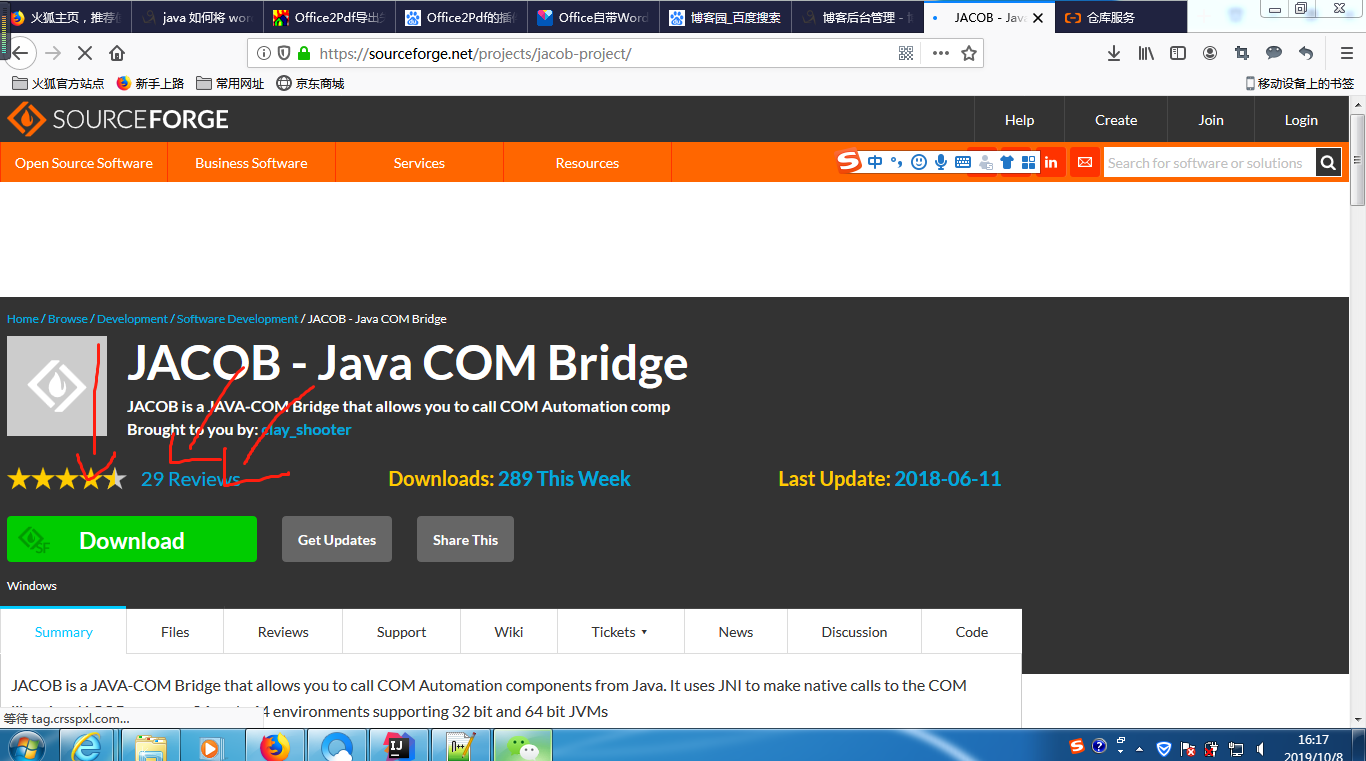Open the Sogou skin shirt icon
The image size is (1366, 761).
click(1006, 162)
